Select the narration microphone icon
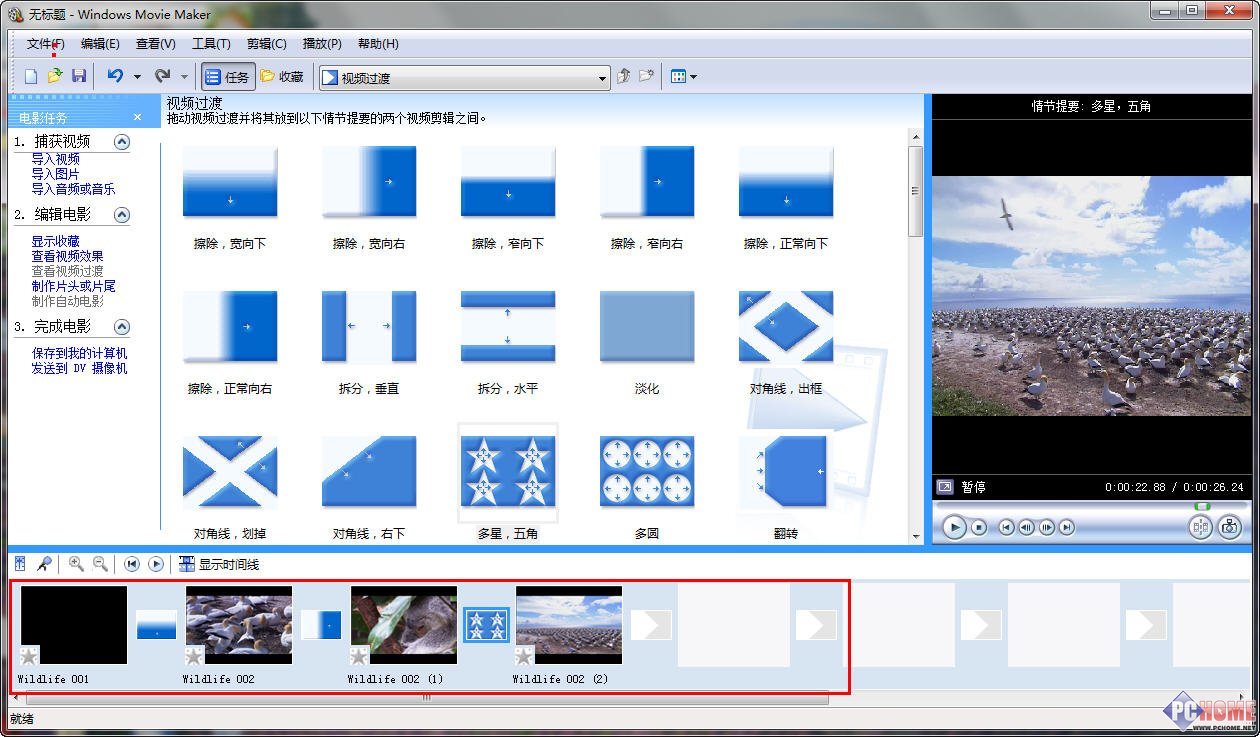This screenshot has height=737, width=1260. coord(44,563)
